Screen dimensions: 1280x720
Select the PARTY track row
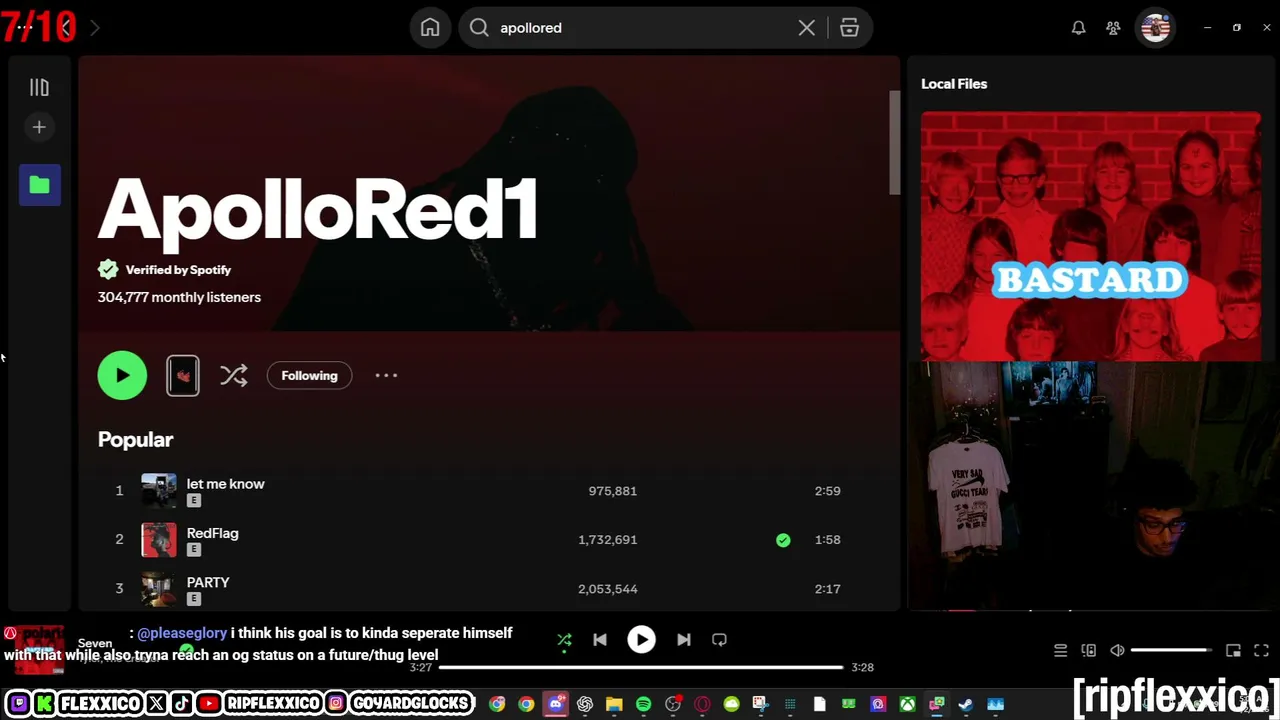pos(479,589)
